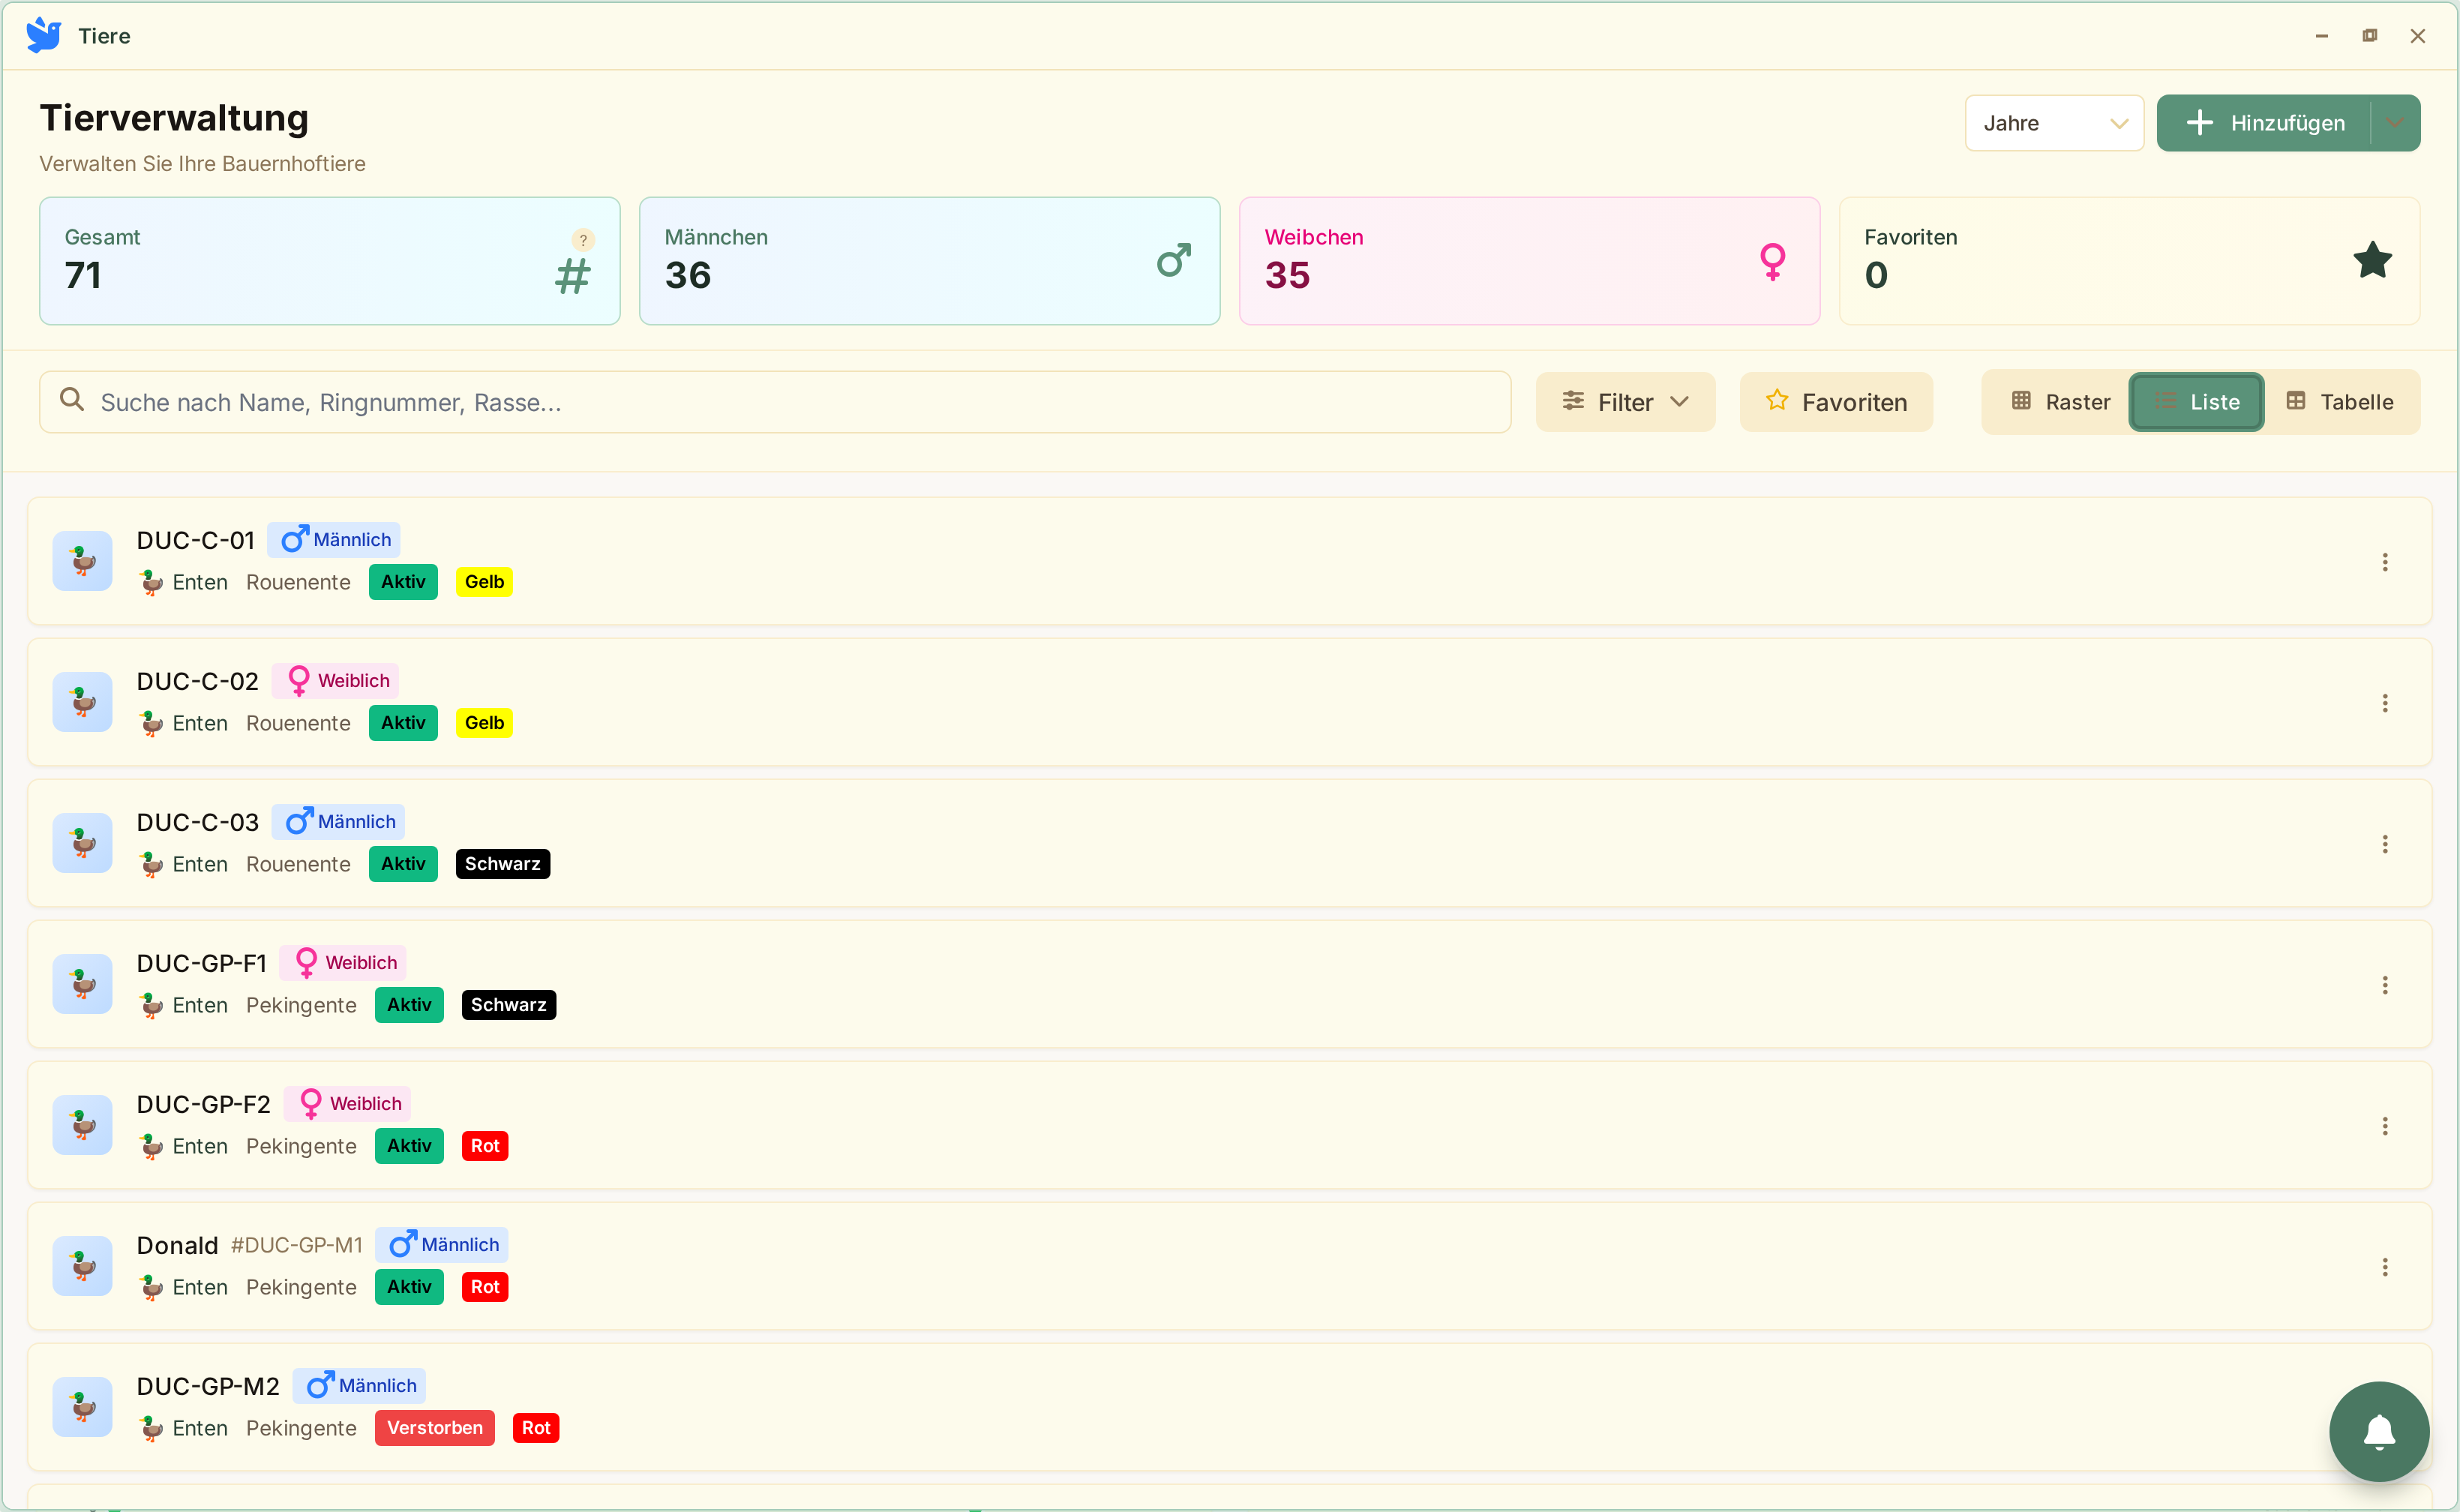Focus the search field for Name, Ringnummer, Rasse
Viewport: 2460px width, 1512px height.
[775, 402]
